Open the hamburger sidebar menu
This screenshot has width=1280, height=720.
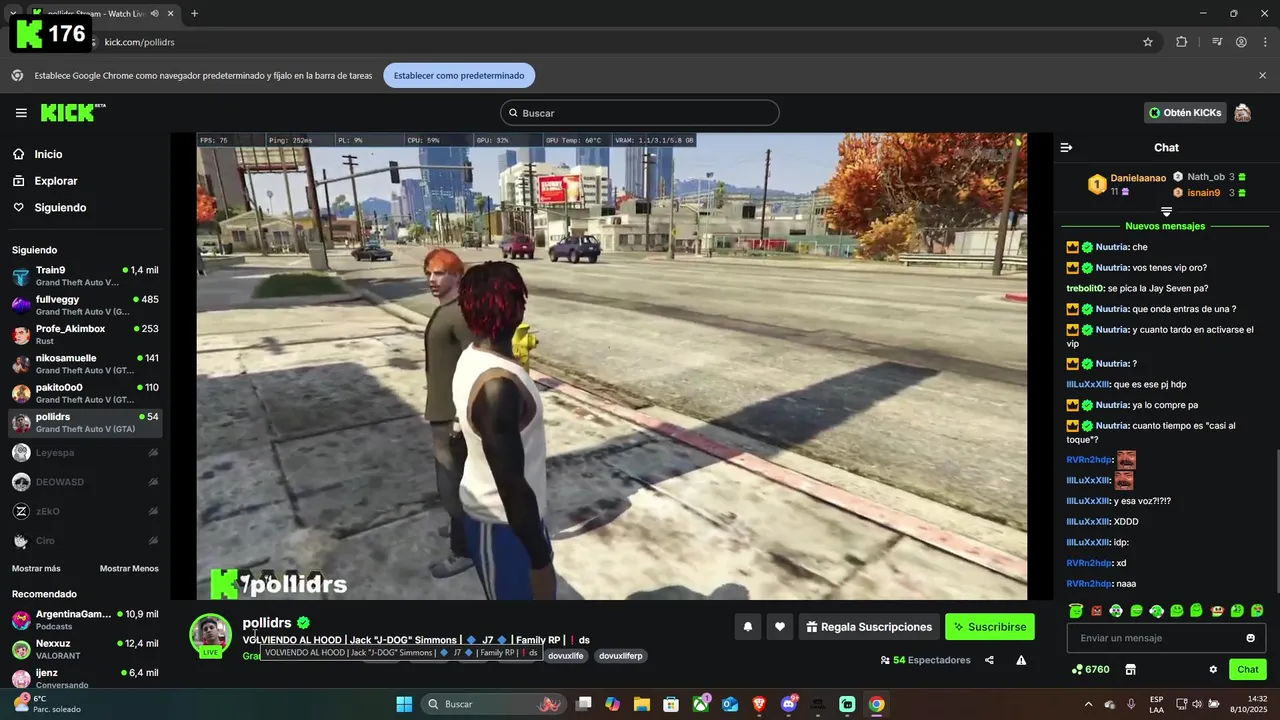(x=21, y=113)
